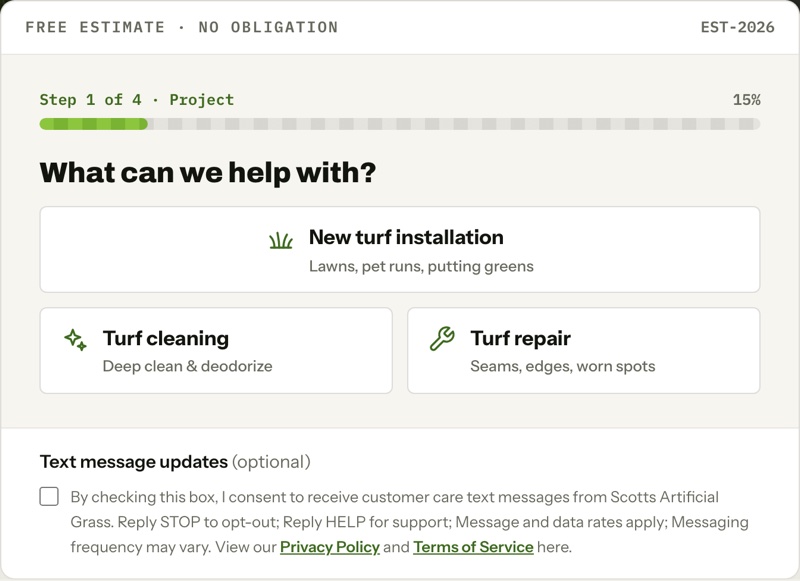Click the consent paragraph starting By checking this box
Viewport: 800px width, 581px height.
click(410, 522)
